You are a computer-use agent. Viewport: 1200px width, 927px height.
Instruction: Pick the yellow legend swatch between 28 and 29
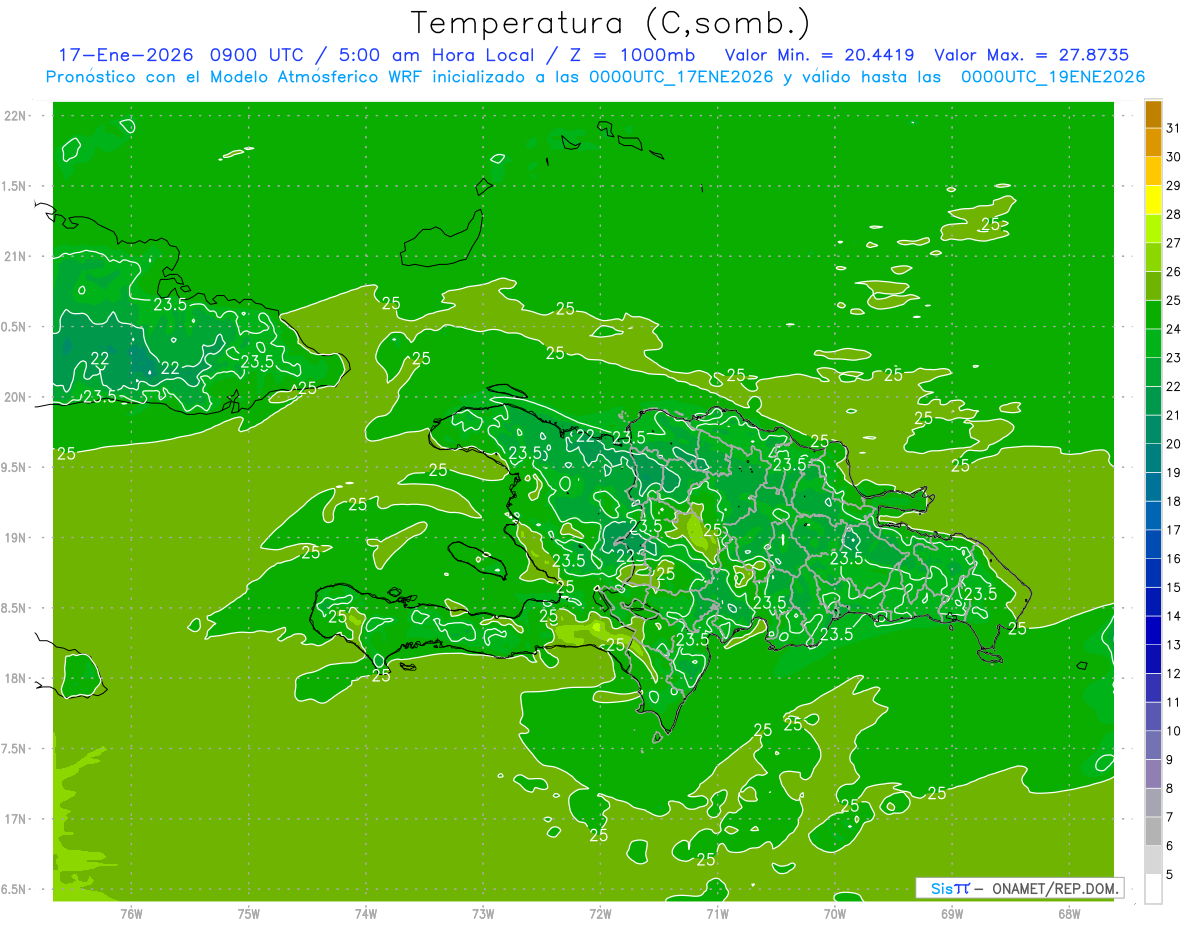pos(1153,200)
